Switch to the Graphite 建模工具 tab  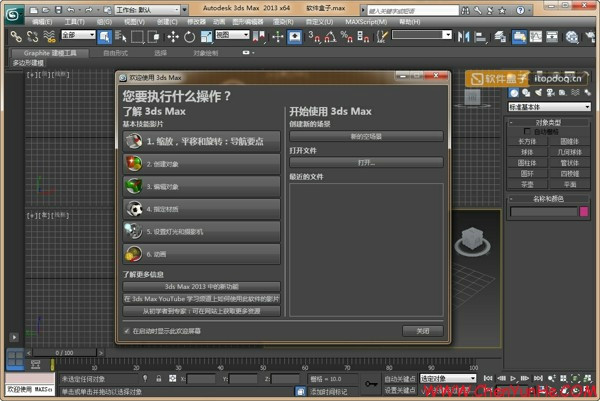(50, 53)
